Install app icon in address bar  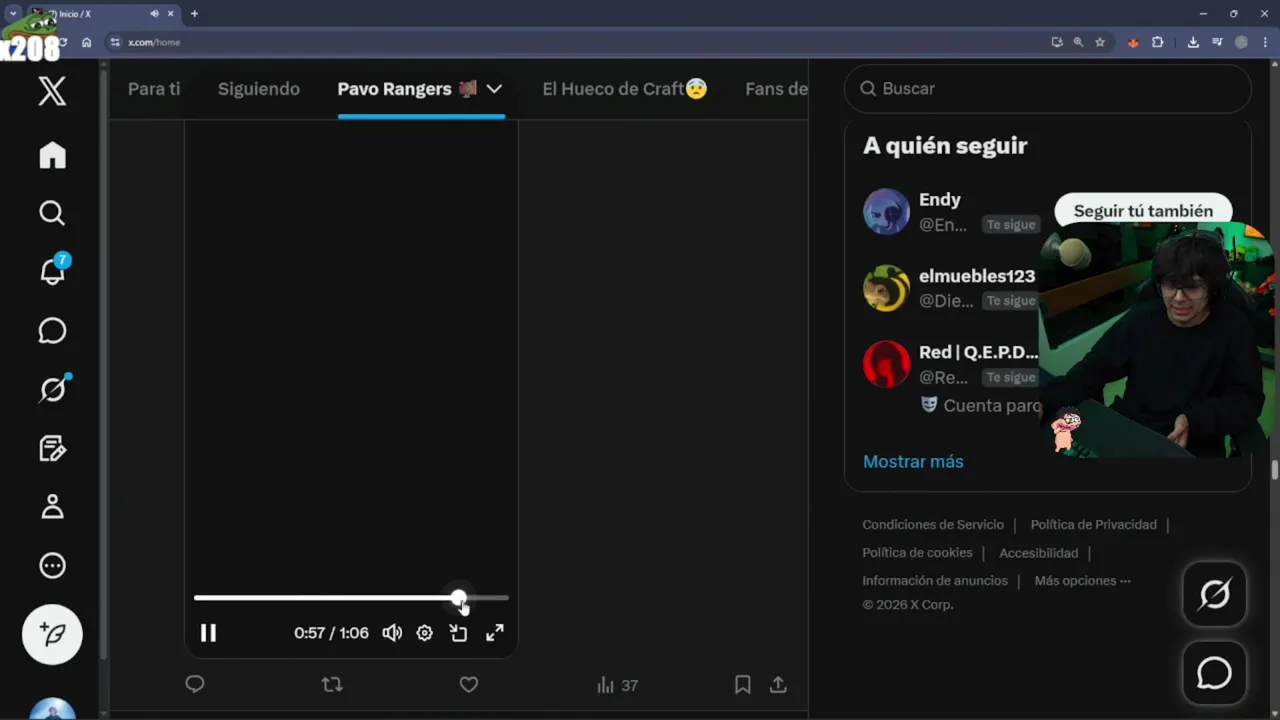[x=1057, y=42]
